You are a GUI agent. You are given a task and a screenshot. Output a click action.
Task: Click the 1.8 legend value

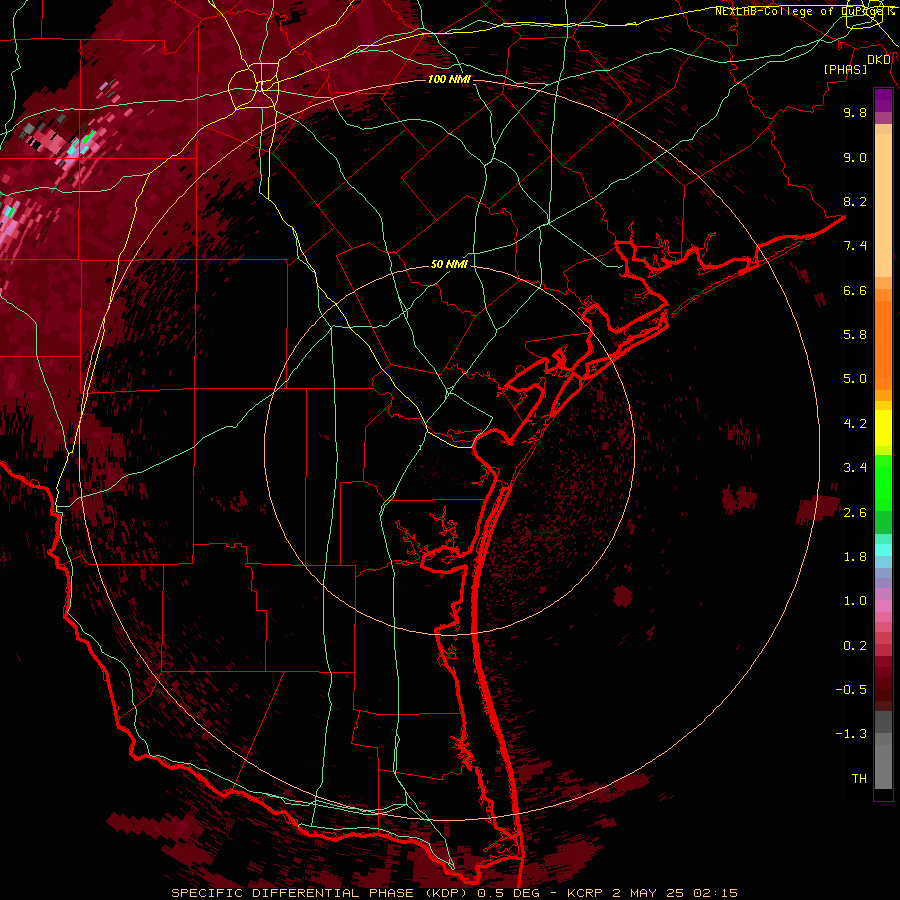[855, 557]
